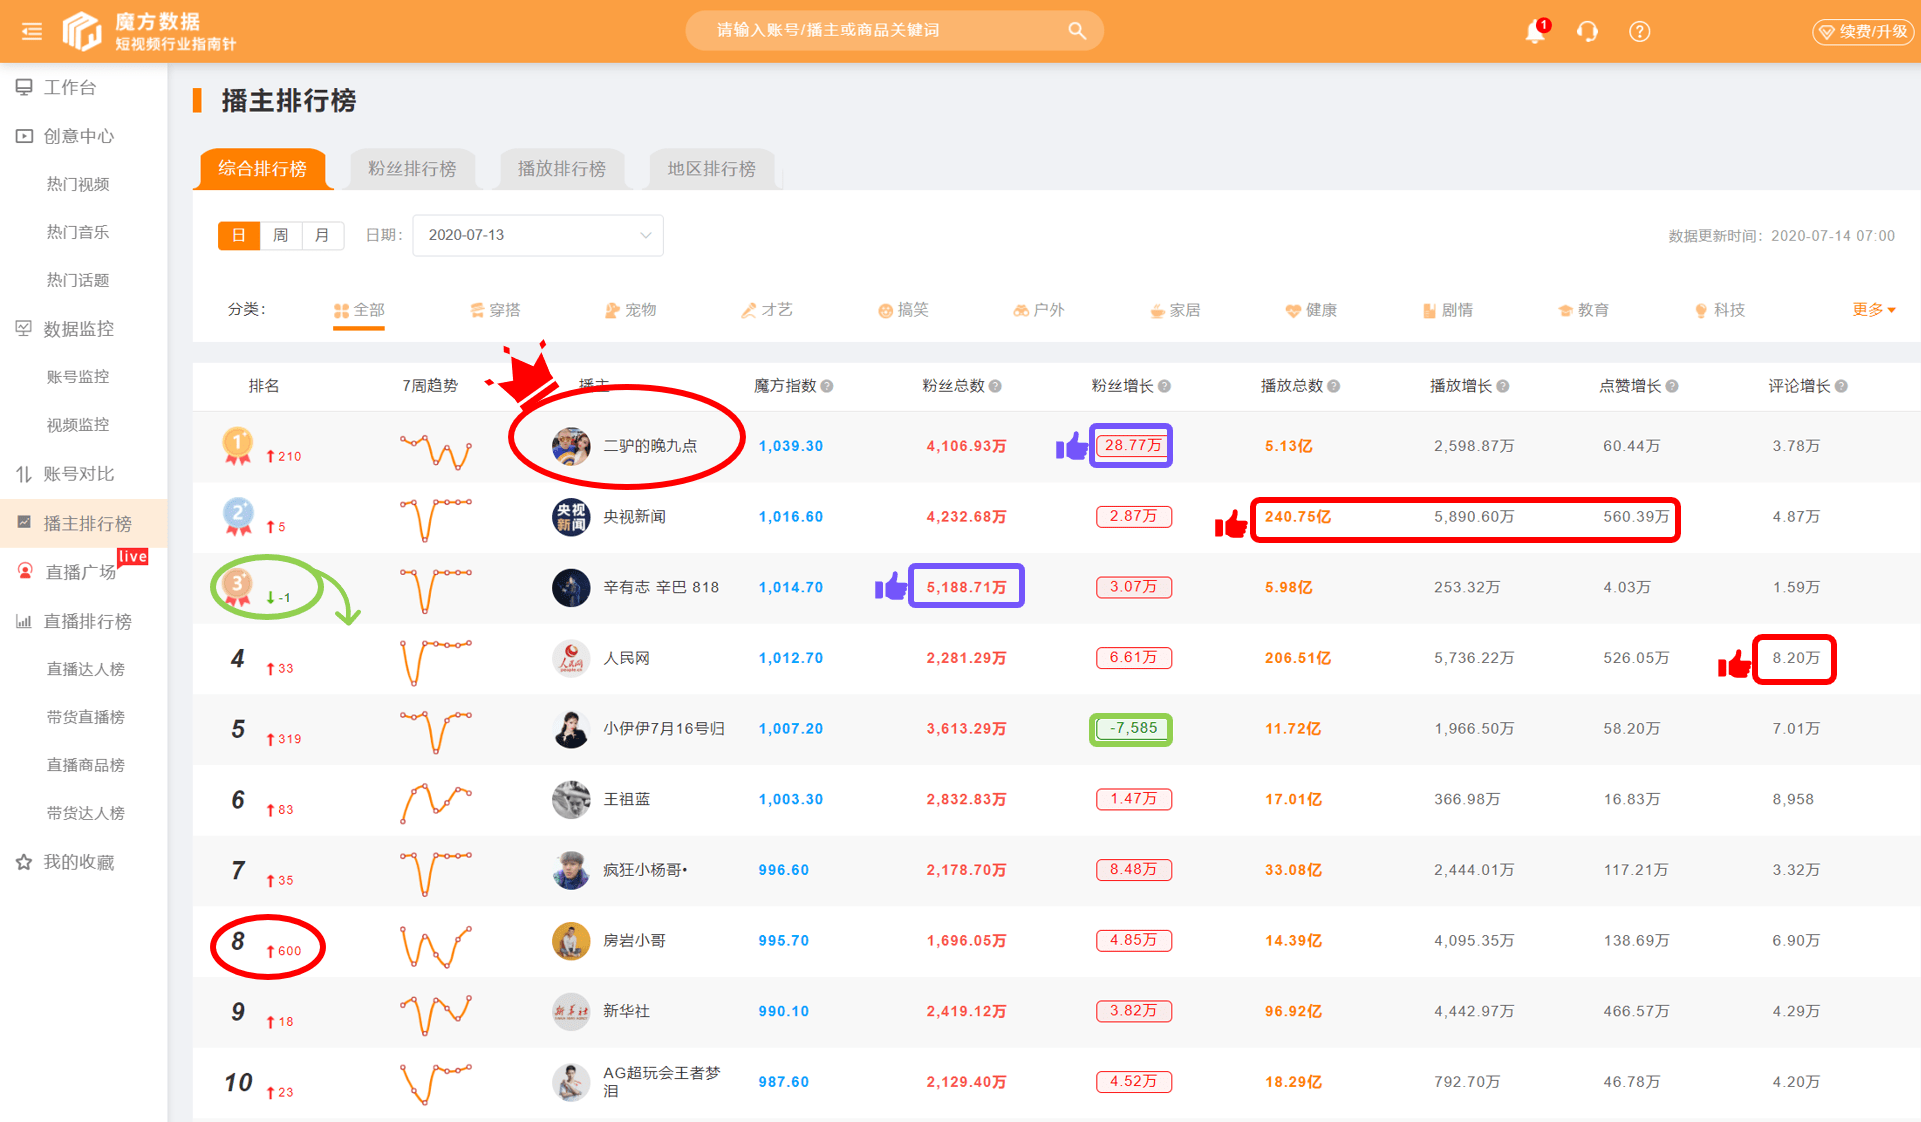Switch to 地区排行榜 tab

point(712,169)
